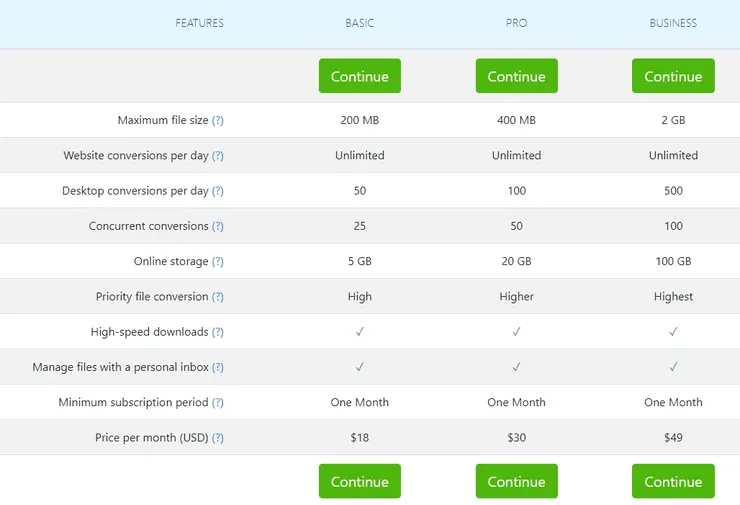This screenshot has height=505, width=740.
Task: Click the '25' concurrent conversions value
Action: 360,226
